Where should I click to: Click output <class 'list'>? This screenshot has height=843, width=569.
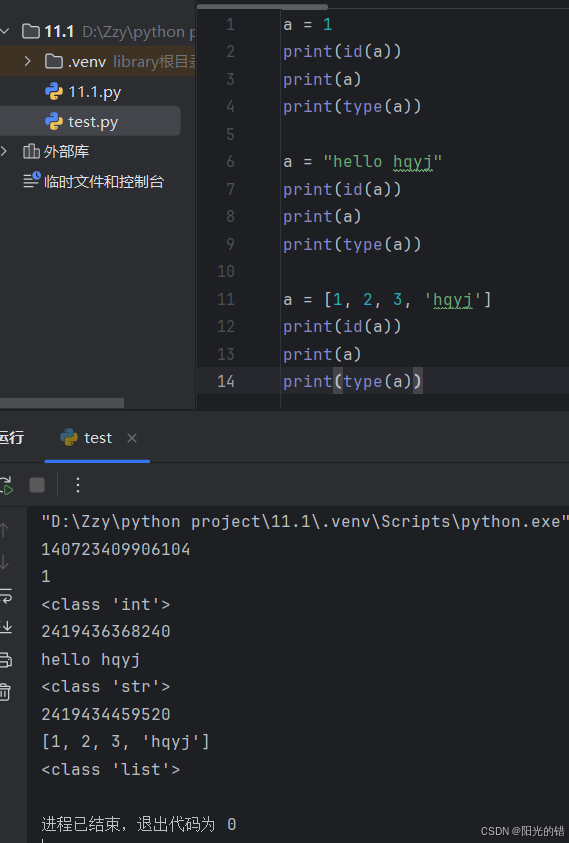pyautogui.click(x=111, y=769)
